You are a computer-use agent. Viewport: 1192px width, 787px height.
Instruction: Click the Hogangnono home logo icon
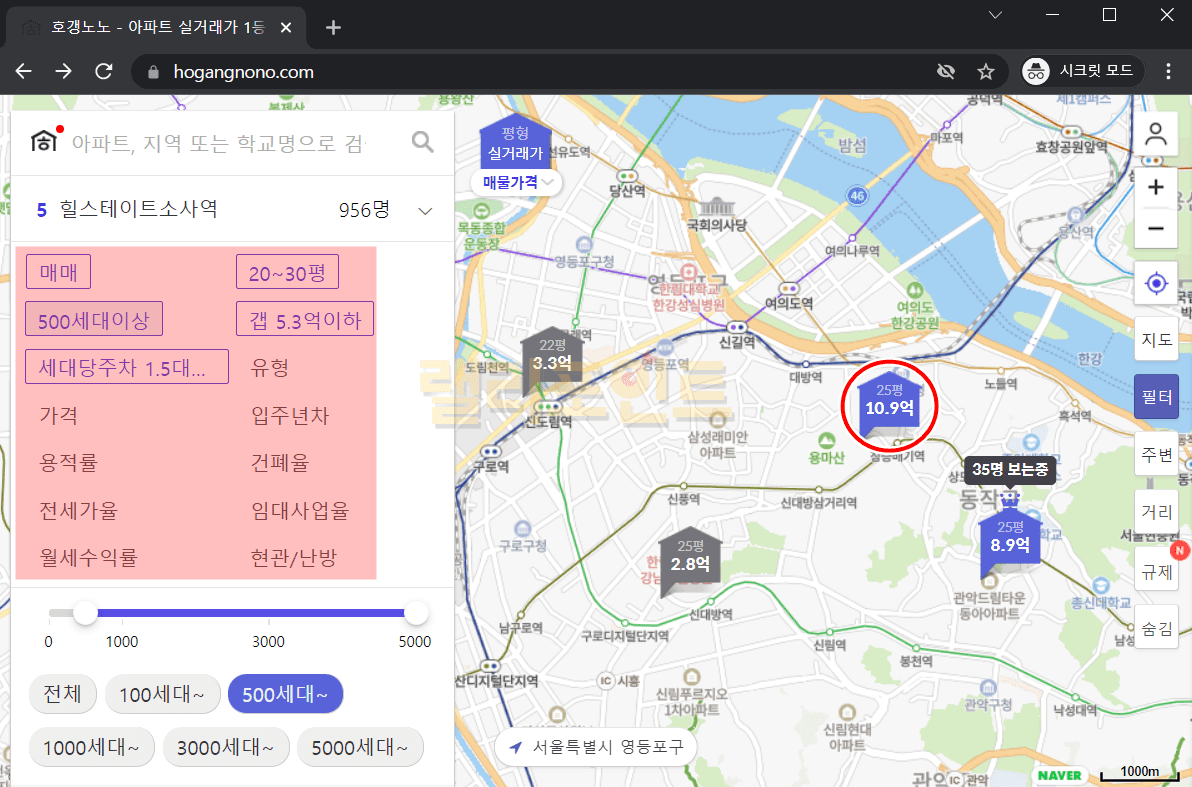[x=44, y=142]
